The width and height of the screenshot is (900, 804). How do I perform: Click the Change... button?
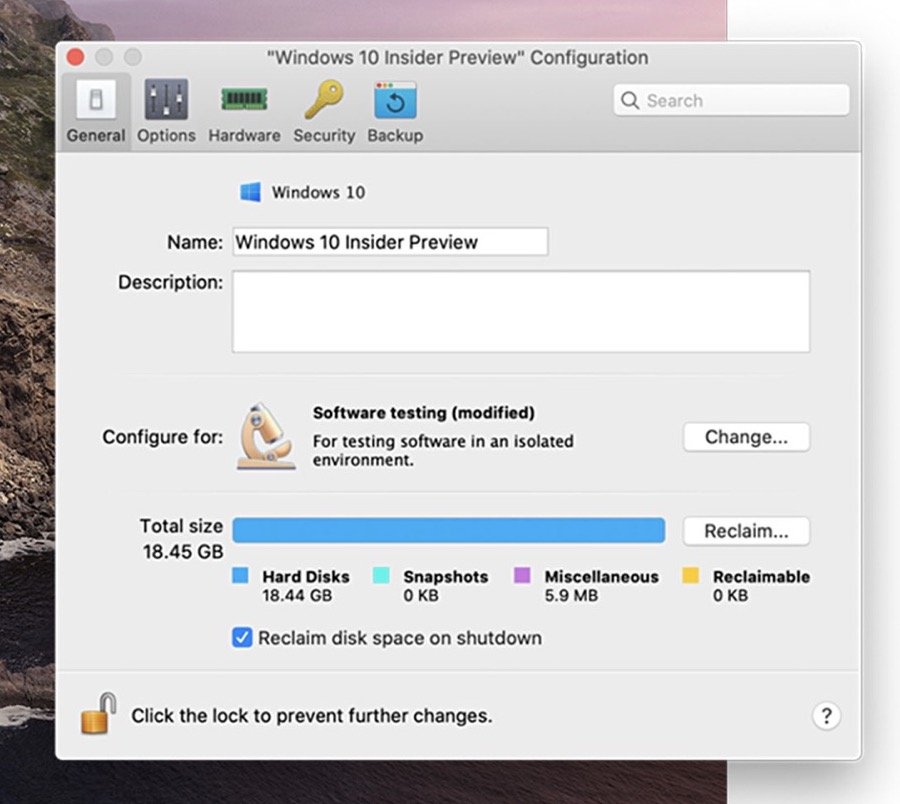(746, 437)
